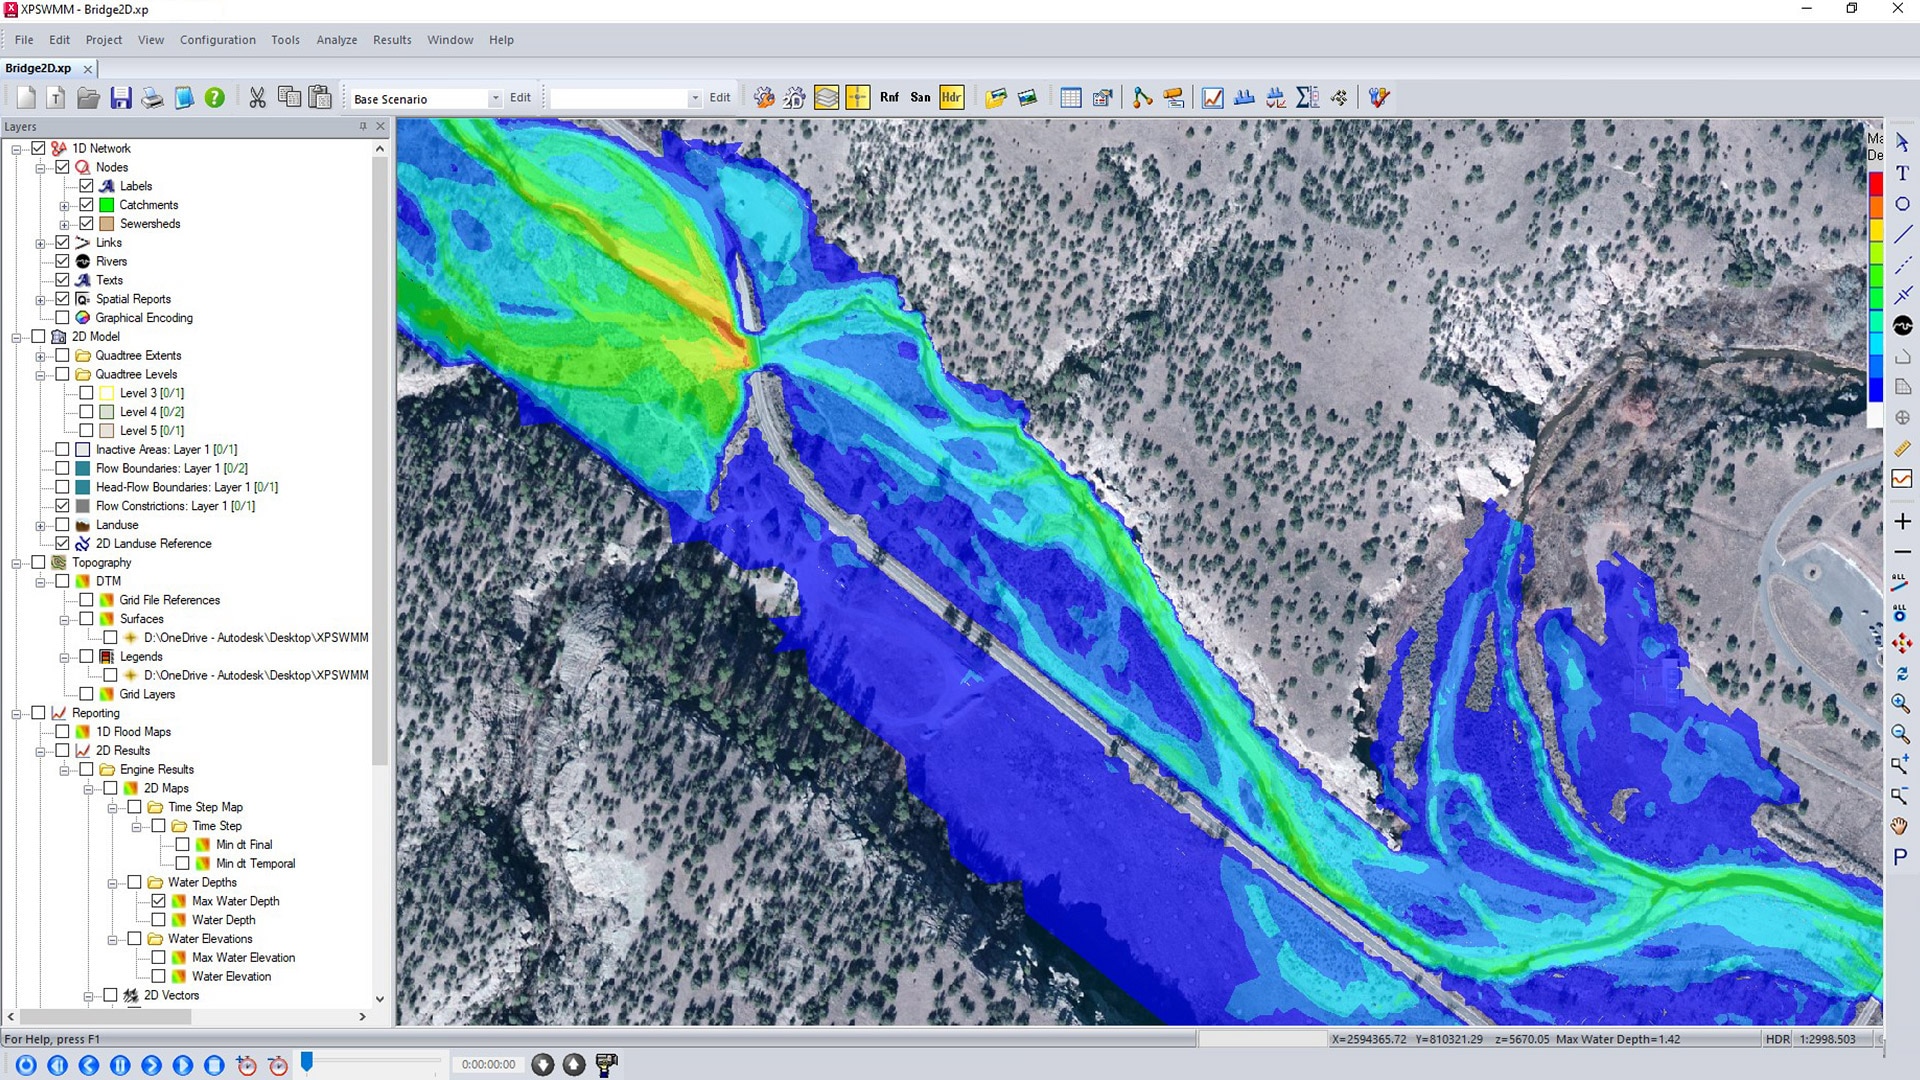Viewport: 1920px width, 1080px height.
Task: Uncheck Flow Constrictions Layer 1 checkbox
Action: click(x=62, y=506)
